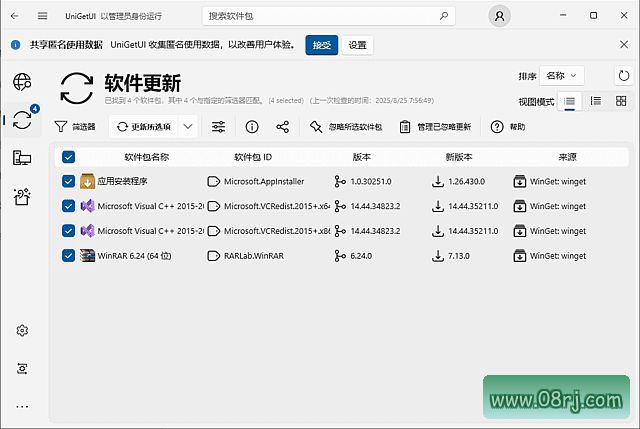Click 忽略所选软件包 pin button
The image size is (640, 429).
(x=346, y=127)
